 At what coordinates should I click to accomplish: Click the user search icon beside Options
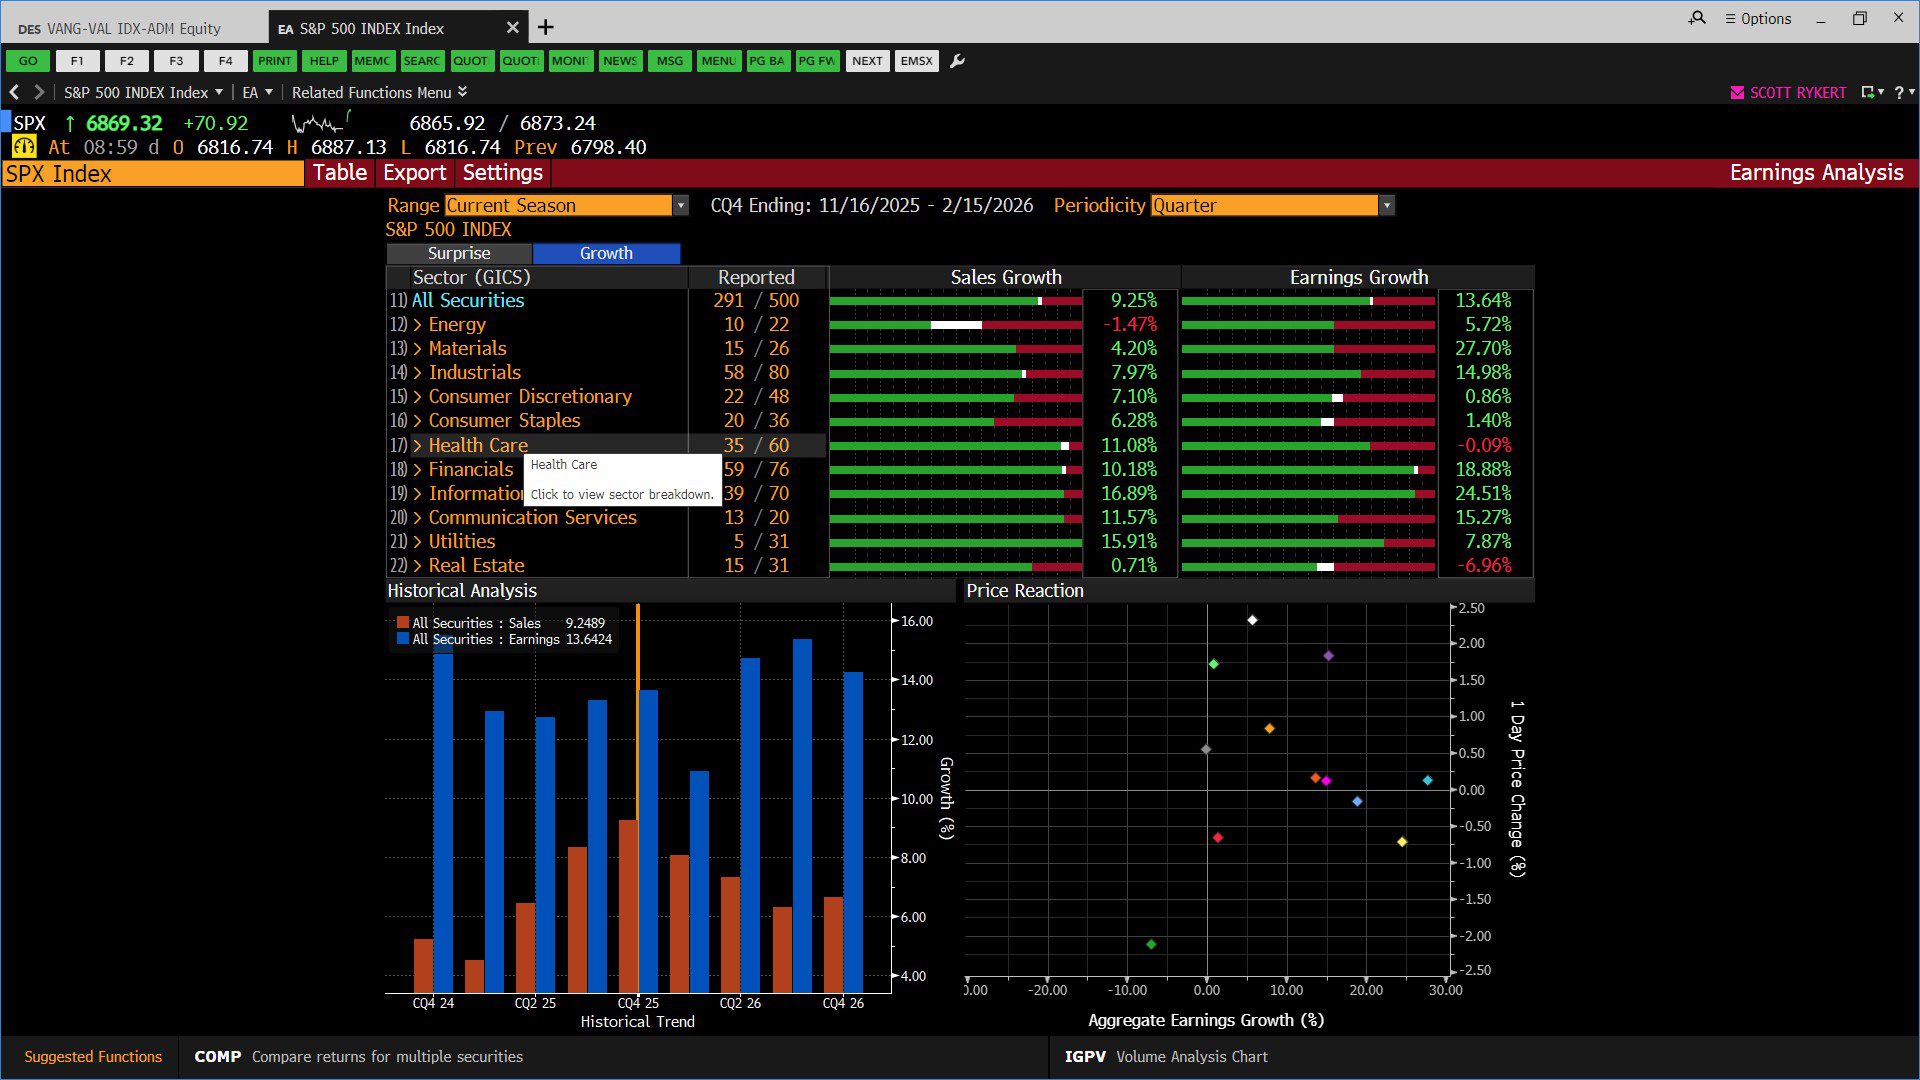coord(1697,18)
